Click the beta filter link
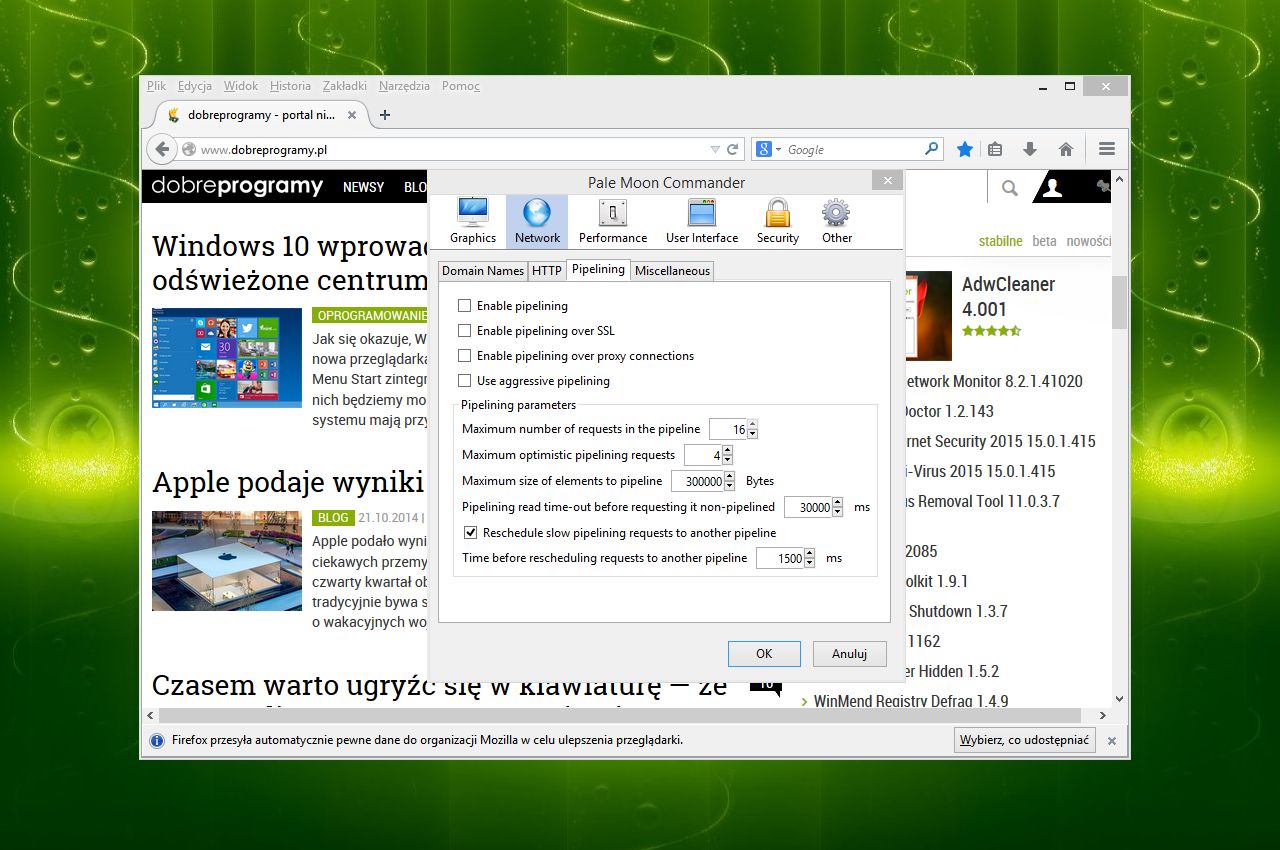 (1044, 241)
